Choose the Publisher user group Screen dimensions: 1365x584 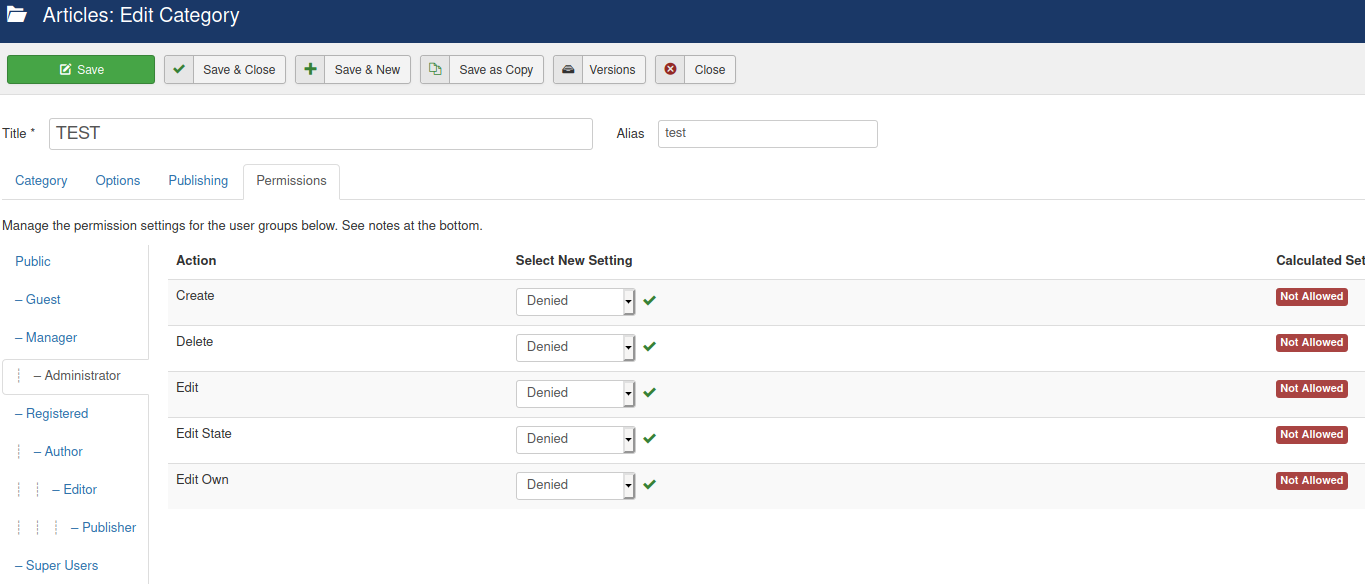pyautogui.click(x=108, y=527)
